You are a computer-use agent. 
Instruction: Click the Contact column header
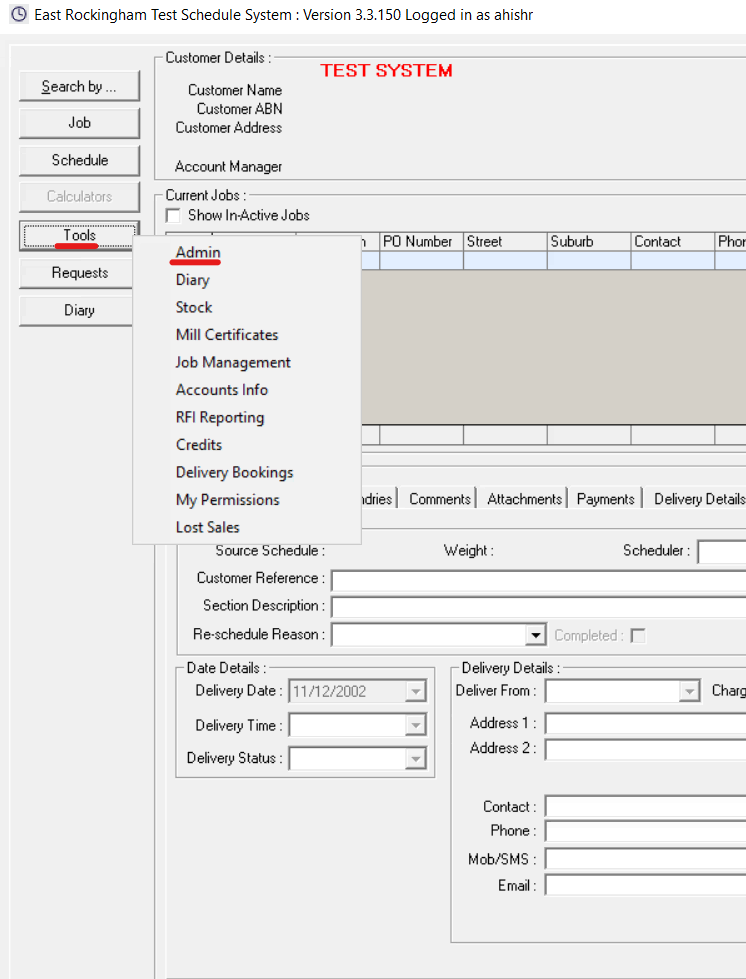pyautogui.click(x=672, y=242)
